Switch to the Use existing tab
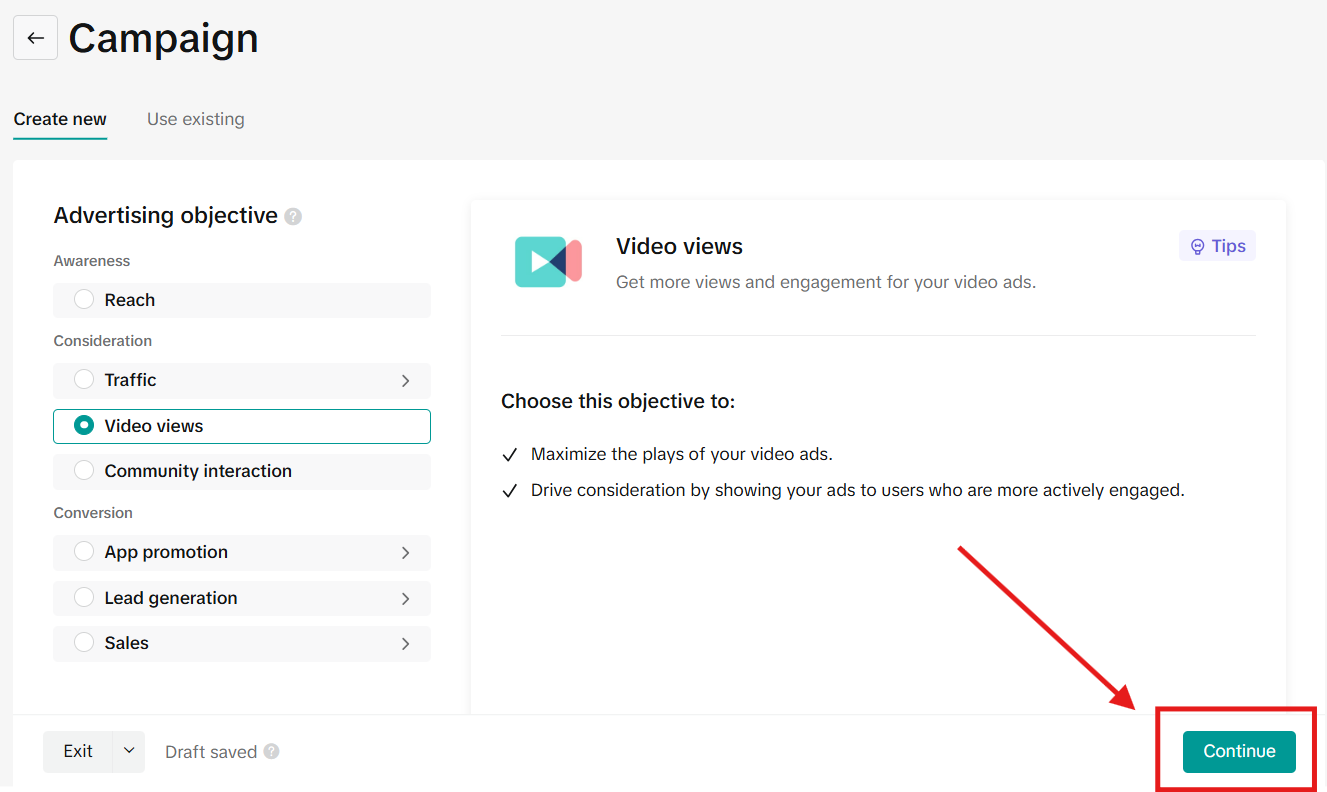 195,119
